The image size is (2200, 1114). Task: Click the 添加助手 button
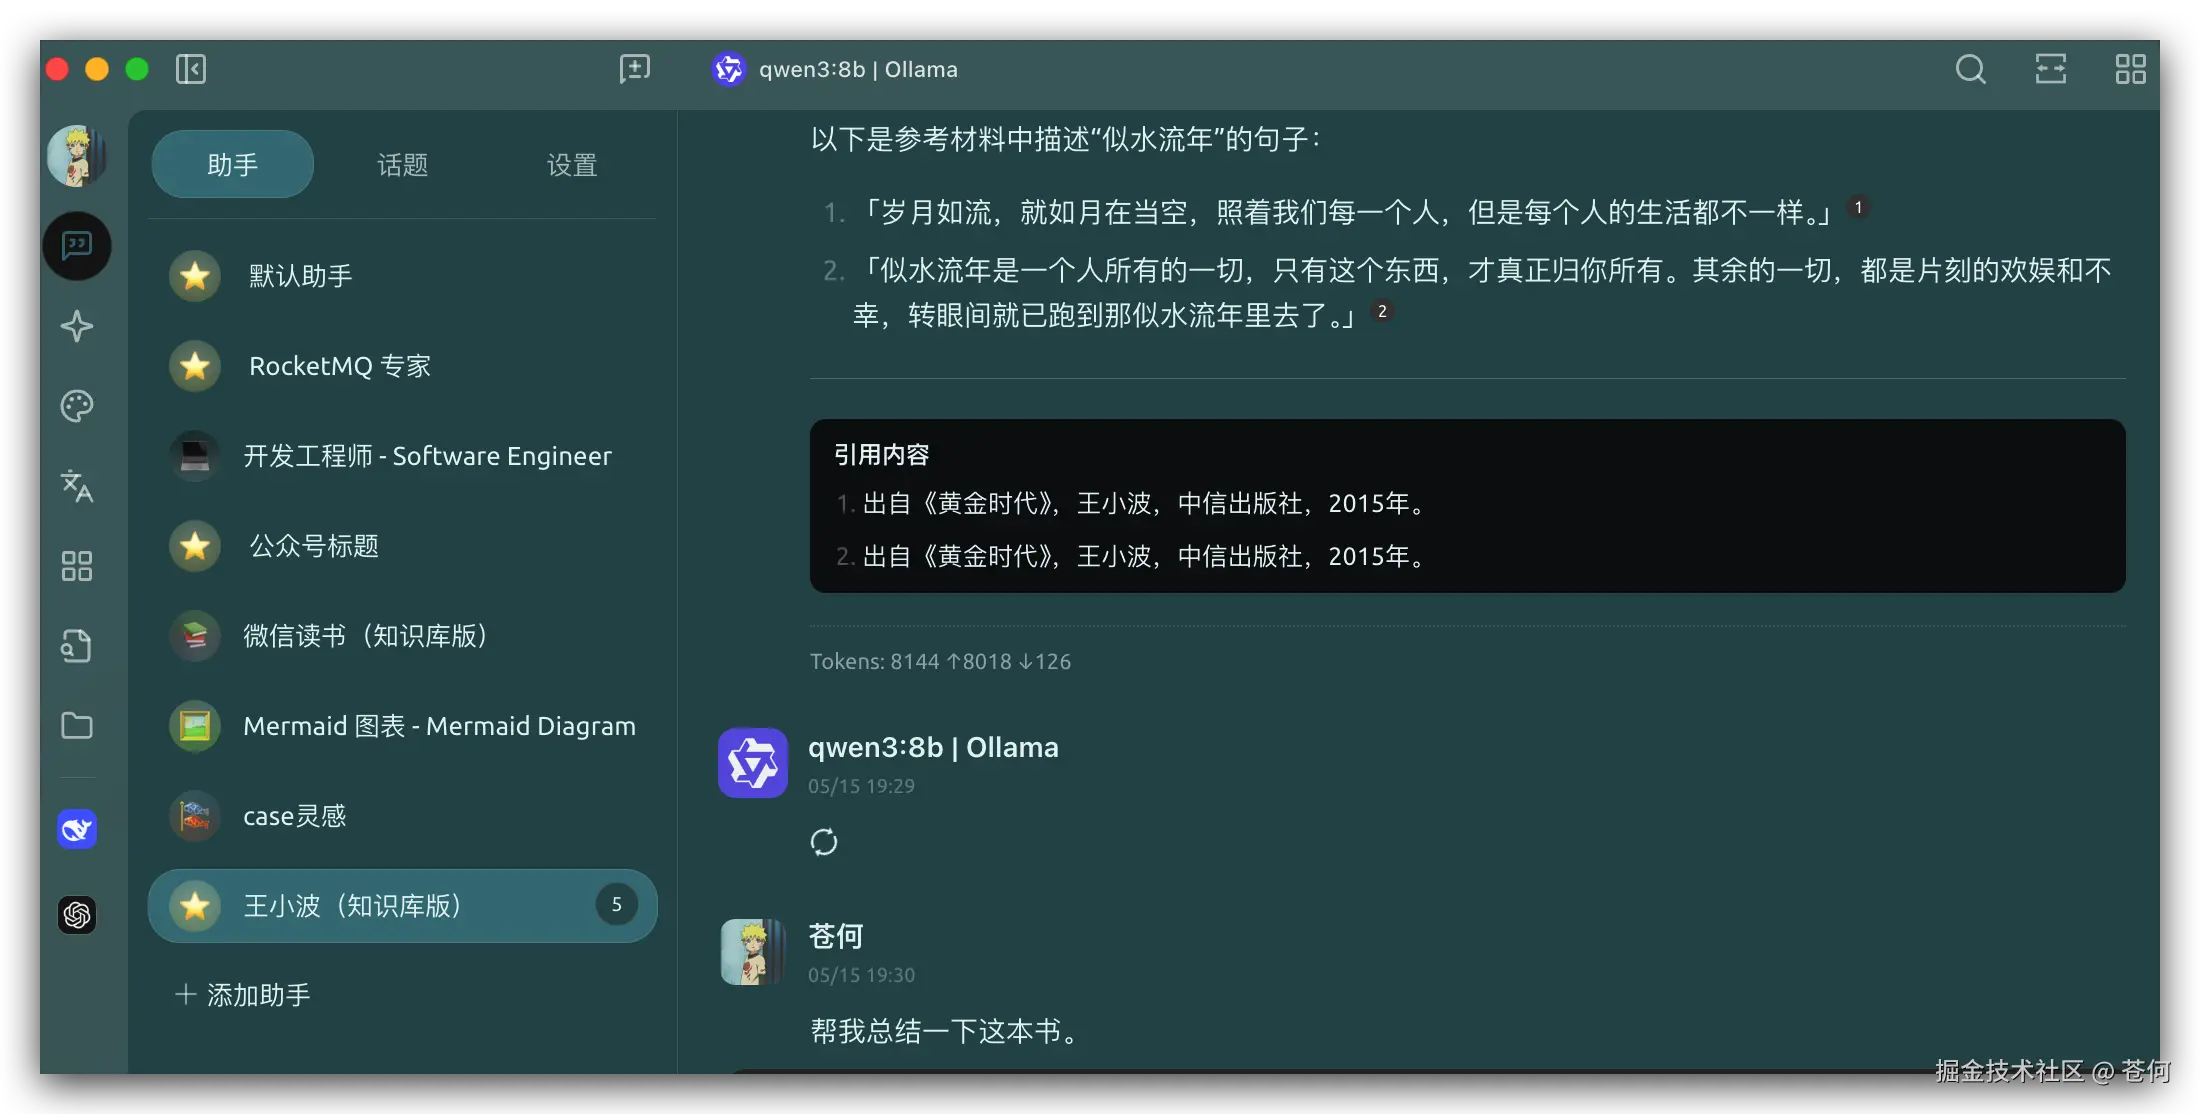(243, 995)
